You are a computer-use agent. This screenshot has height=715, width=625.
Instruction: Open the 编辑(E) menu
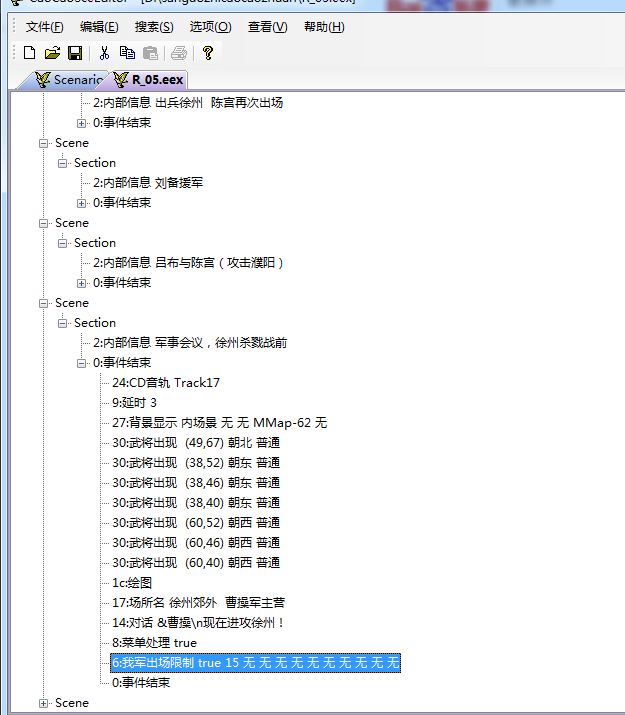99,27
